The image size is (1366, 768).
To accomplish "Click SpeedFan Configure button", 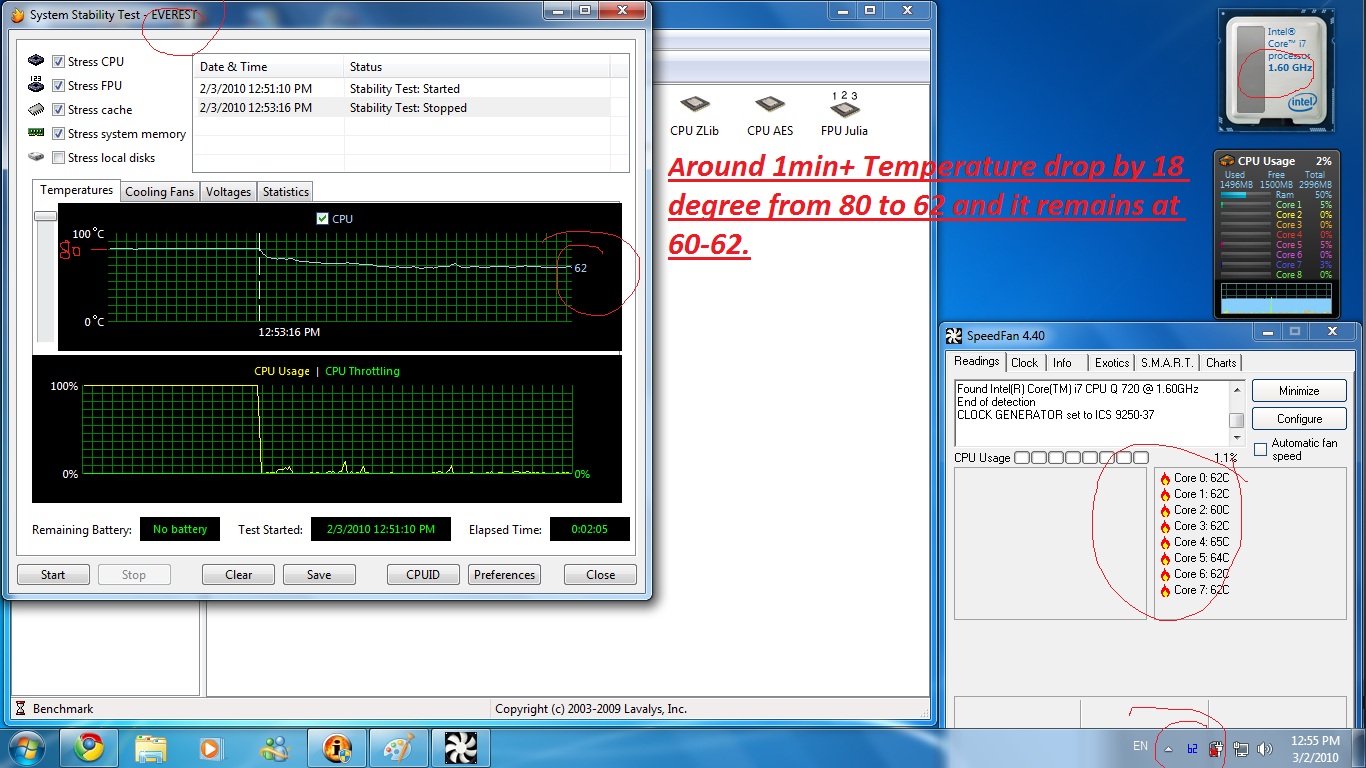I will (1299, 418).
